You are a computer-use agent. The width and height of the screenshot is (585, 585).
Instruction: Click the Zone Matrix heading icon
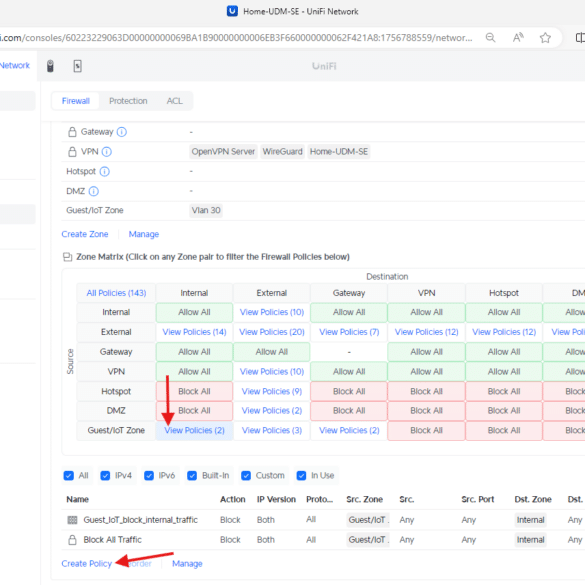click(68, 257)
